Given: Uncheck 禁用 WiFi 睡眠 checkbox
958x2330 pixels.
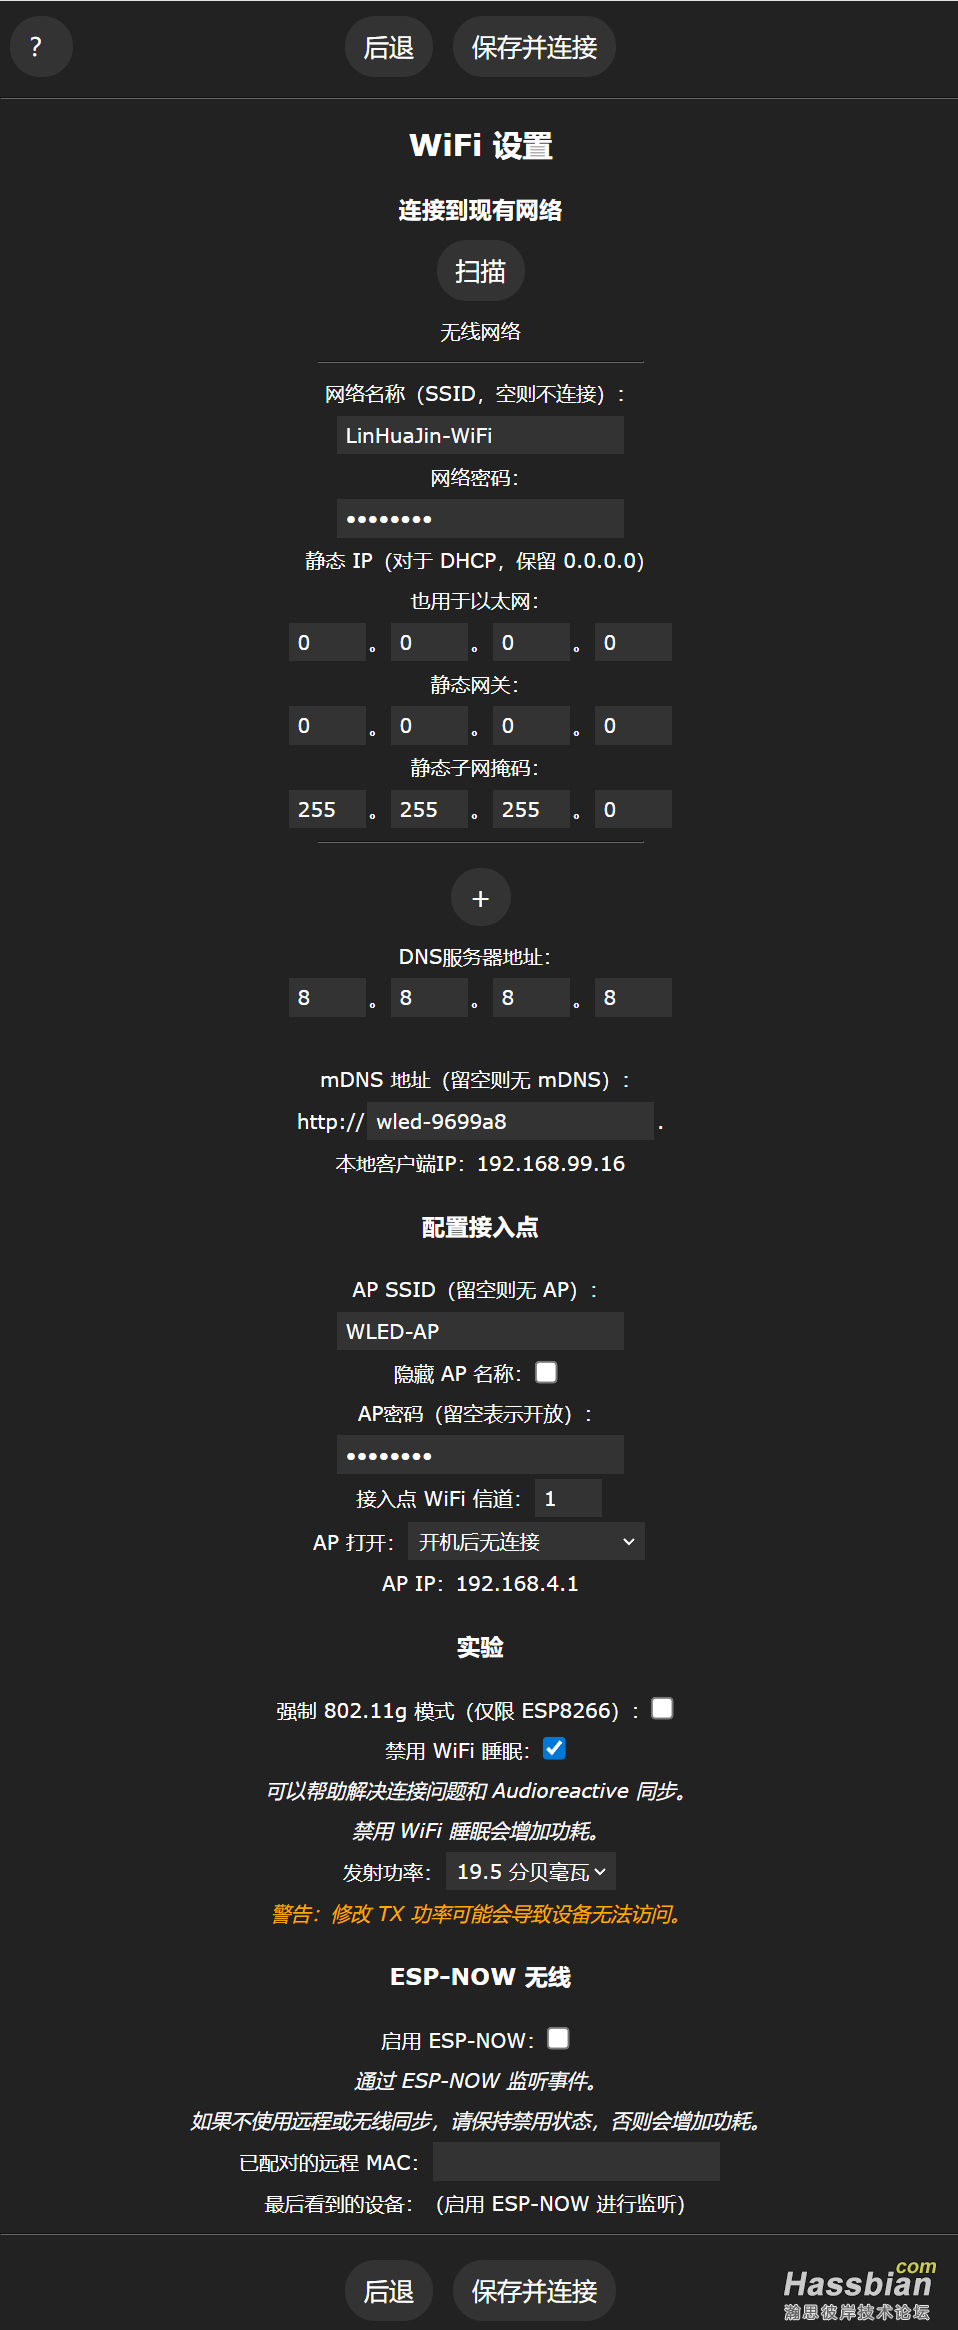Looking at the screenshot, I should [x=554, y=1748].
